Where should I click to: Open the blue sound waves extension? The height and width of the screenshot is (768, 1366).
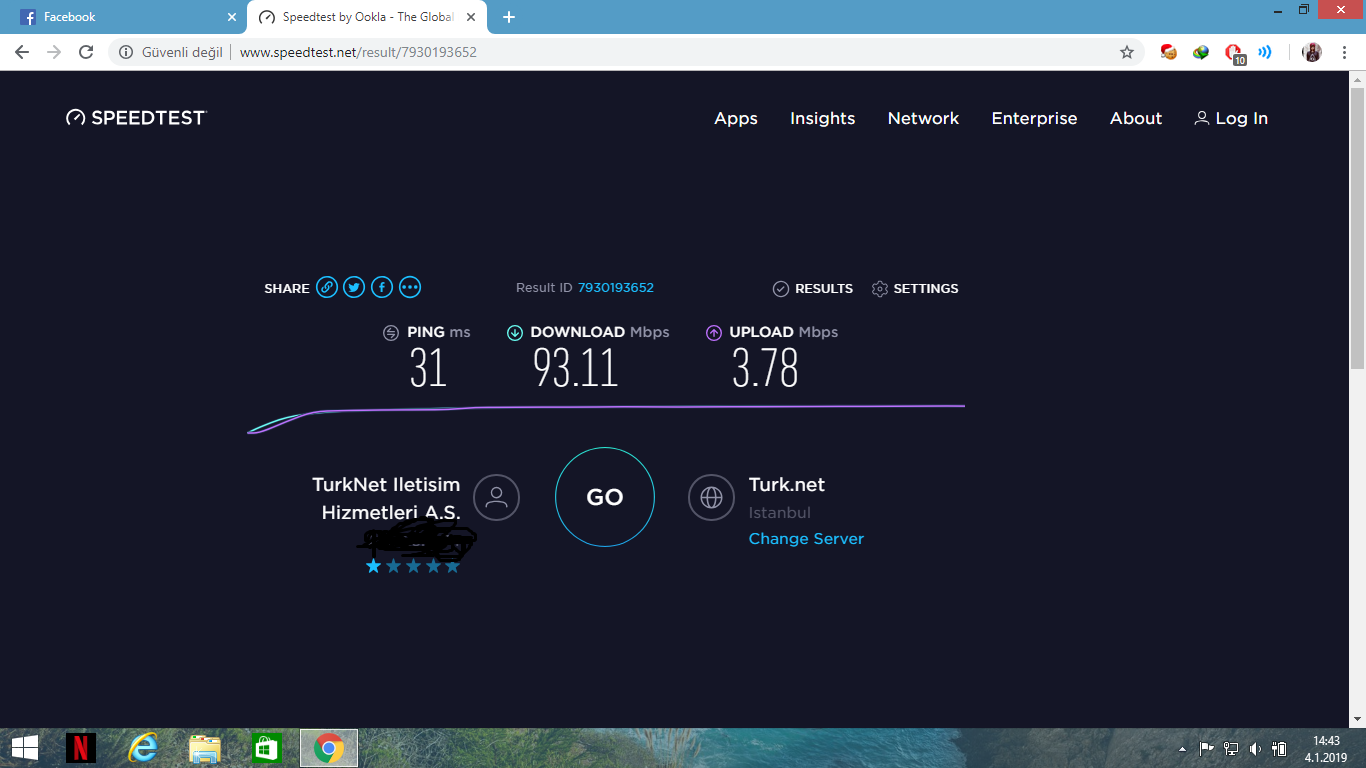(1265, 52)
